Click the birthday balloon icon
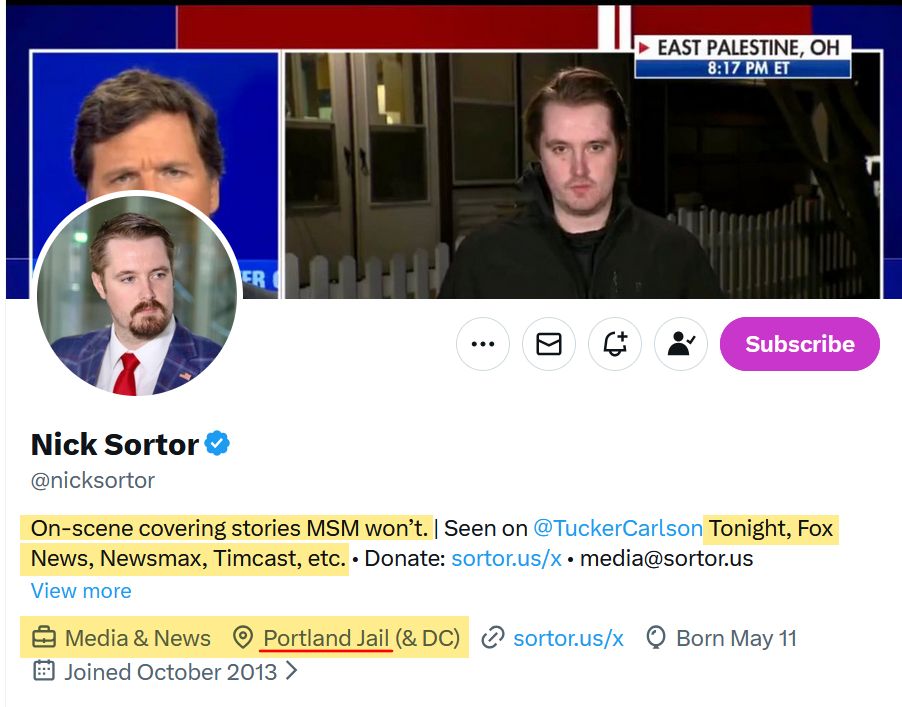Viewport: 902px width, 707px height. pos(656,638)
